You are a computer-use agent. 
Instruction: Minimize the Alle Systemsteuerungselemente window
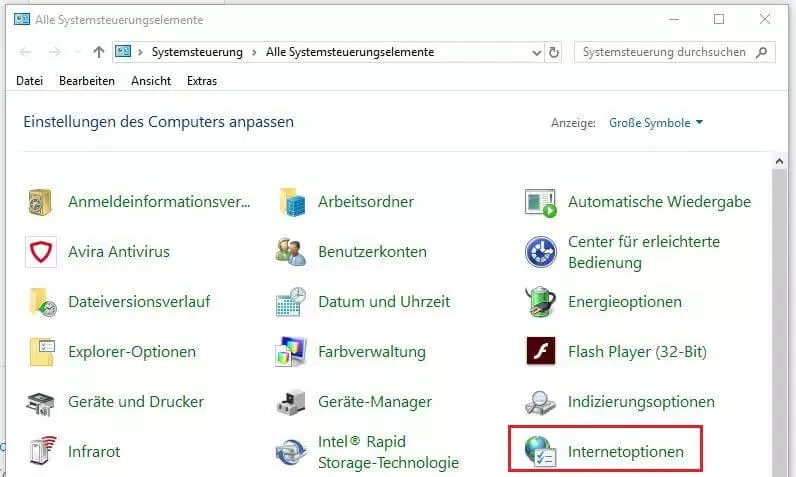coord(674,19)
